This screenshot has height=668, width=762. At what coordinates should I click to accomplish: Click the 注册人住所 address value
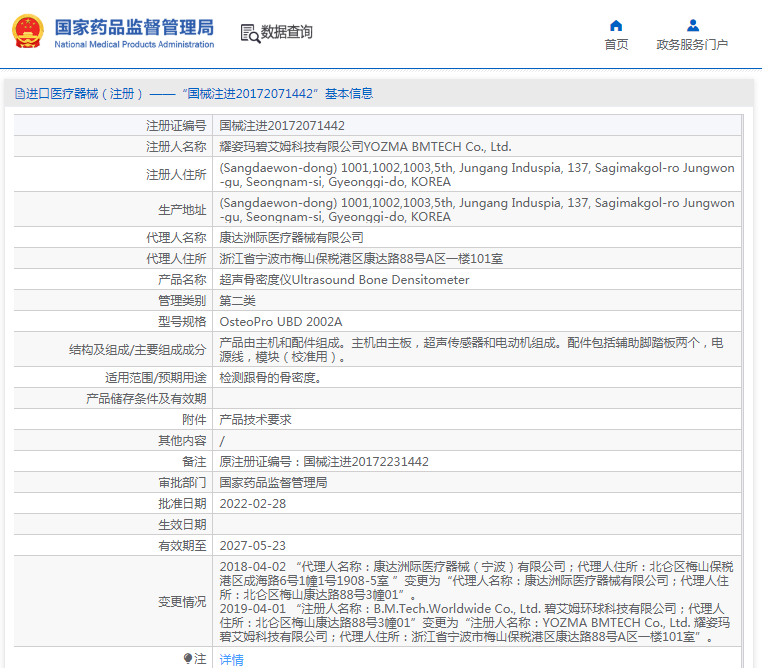point(477,174)
